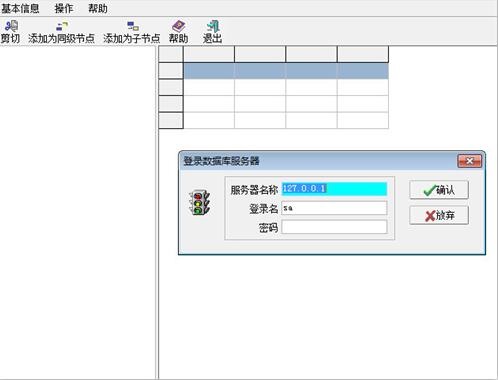498x380 pixels.
Task: Click the empty 密码 password field
Action: tap(334, 227)
